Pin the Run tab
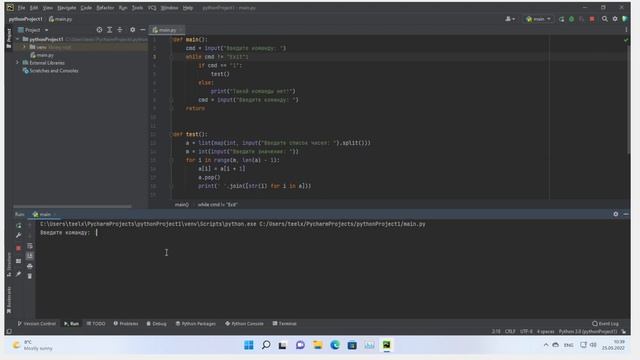The width and height of the screenshot is (640, 360). point(19,274)
